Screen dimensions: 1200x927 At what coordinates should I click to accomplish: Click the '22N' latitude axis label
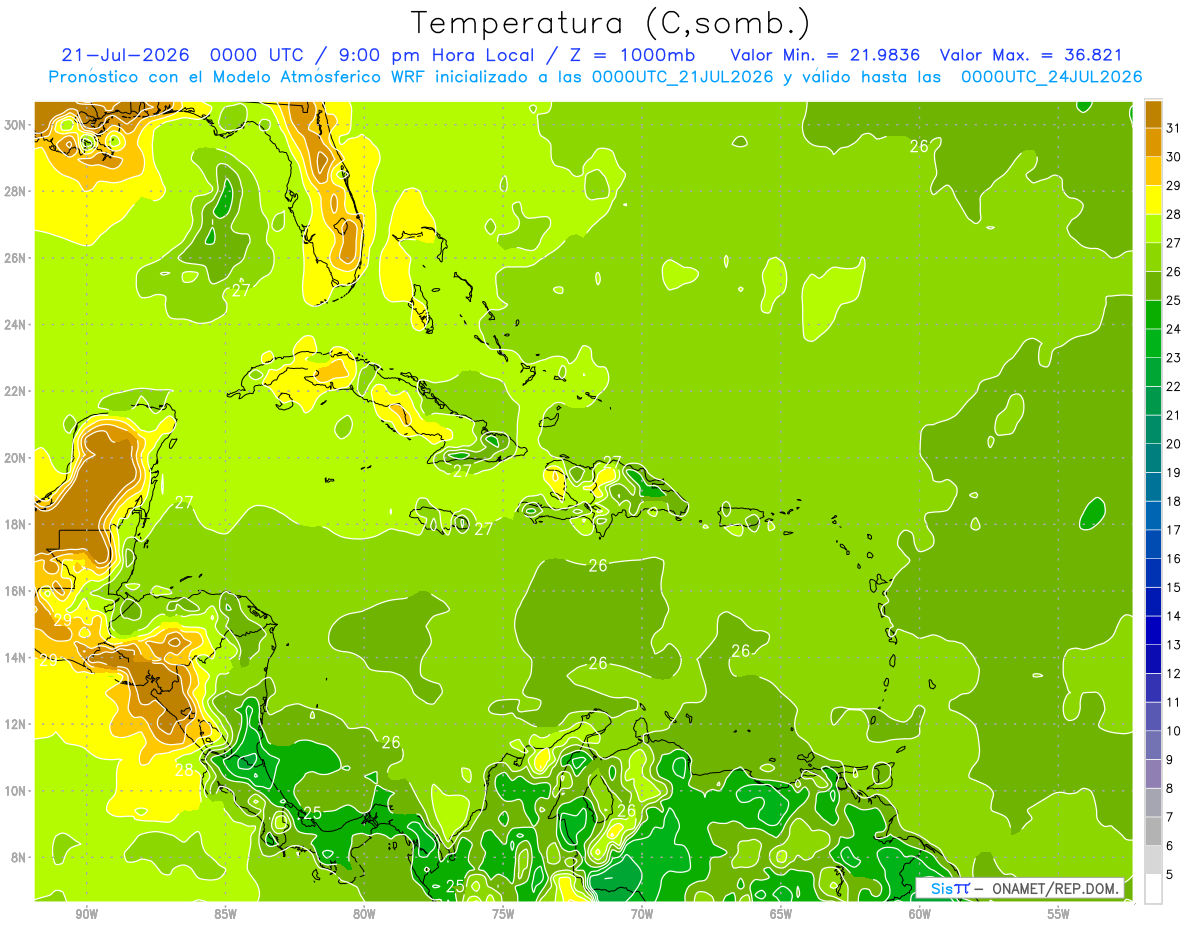pos(16,391)
